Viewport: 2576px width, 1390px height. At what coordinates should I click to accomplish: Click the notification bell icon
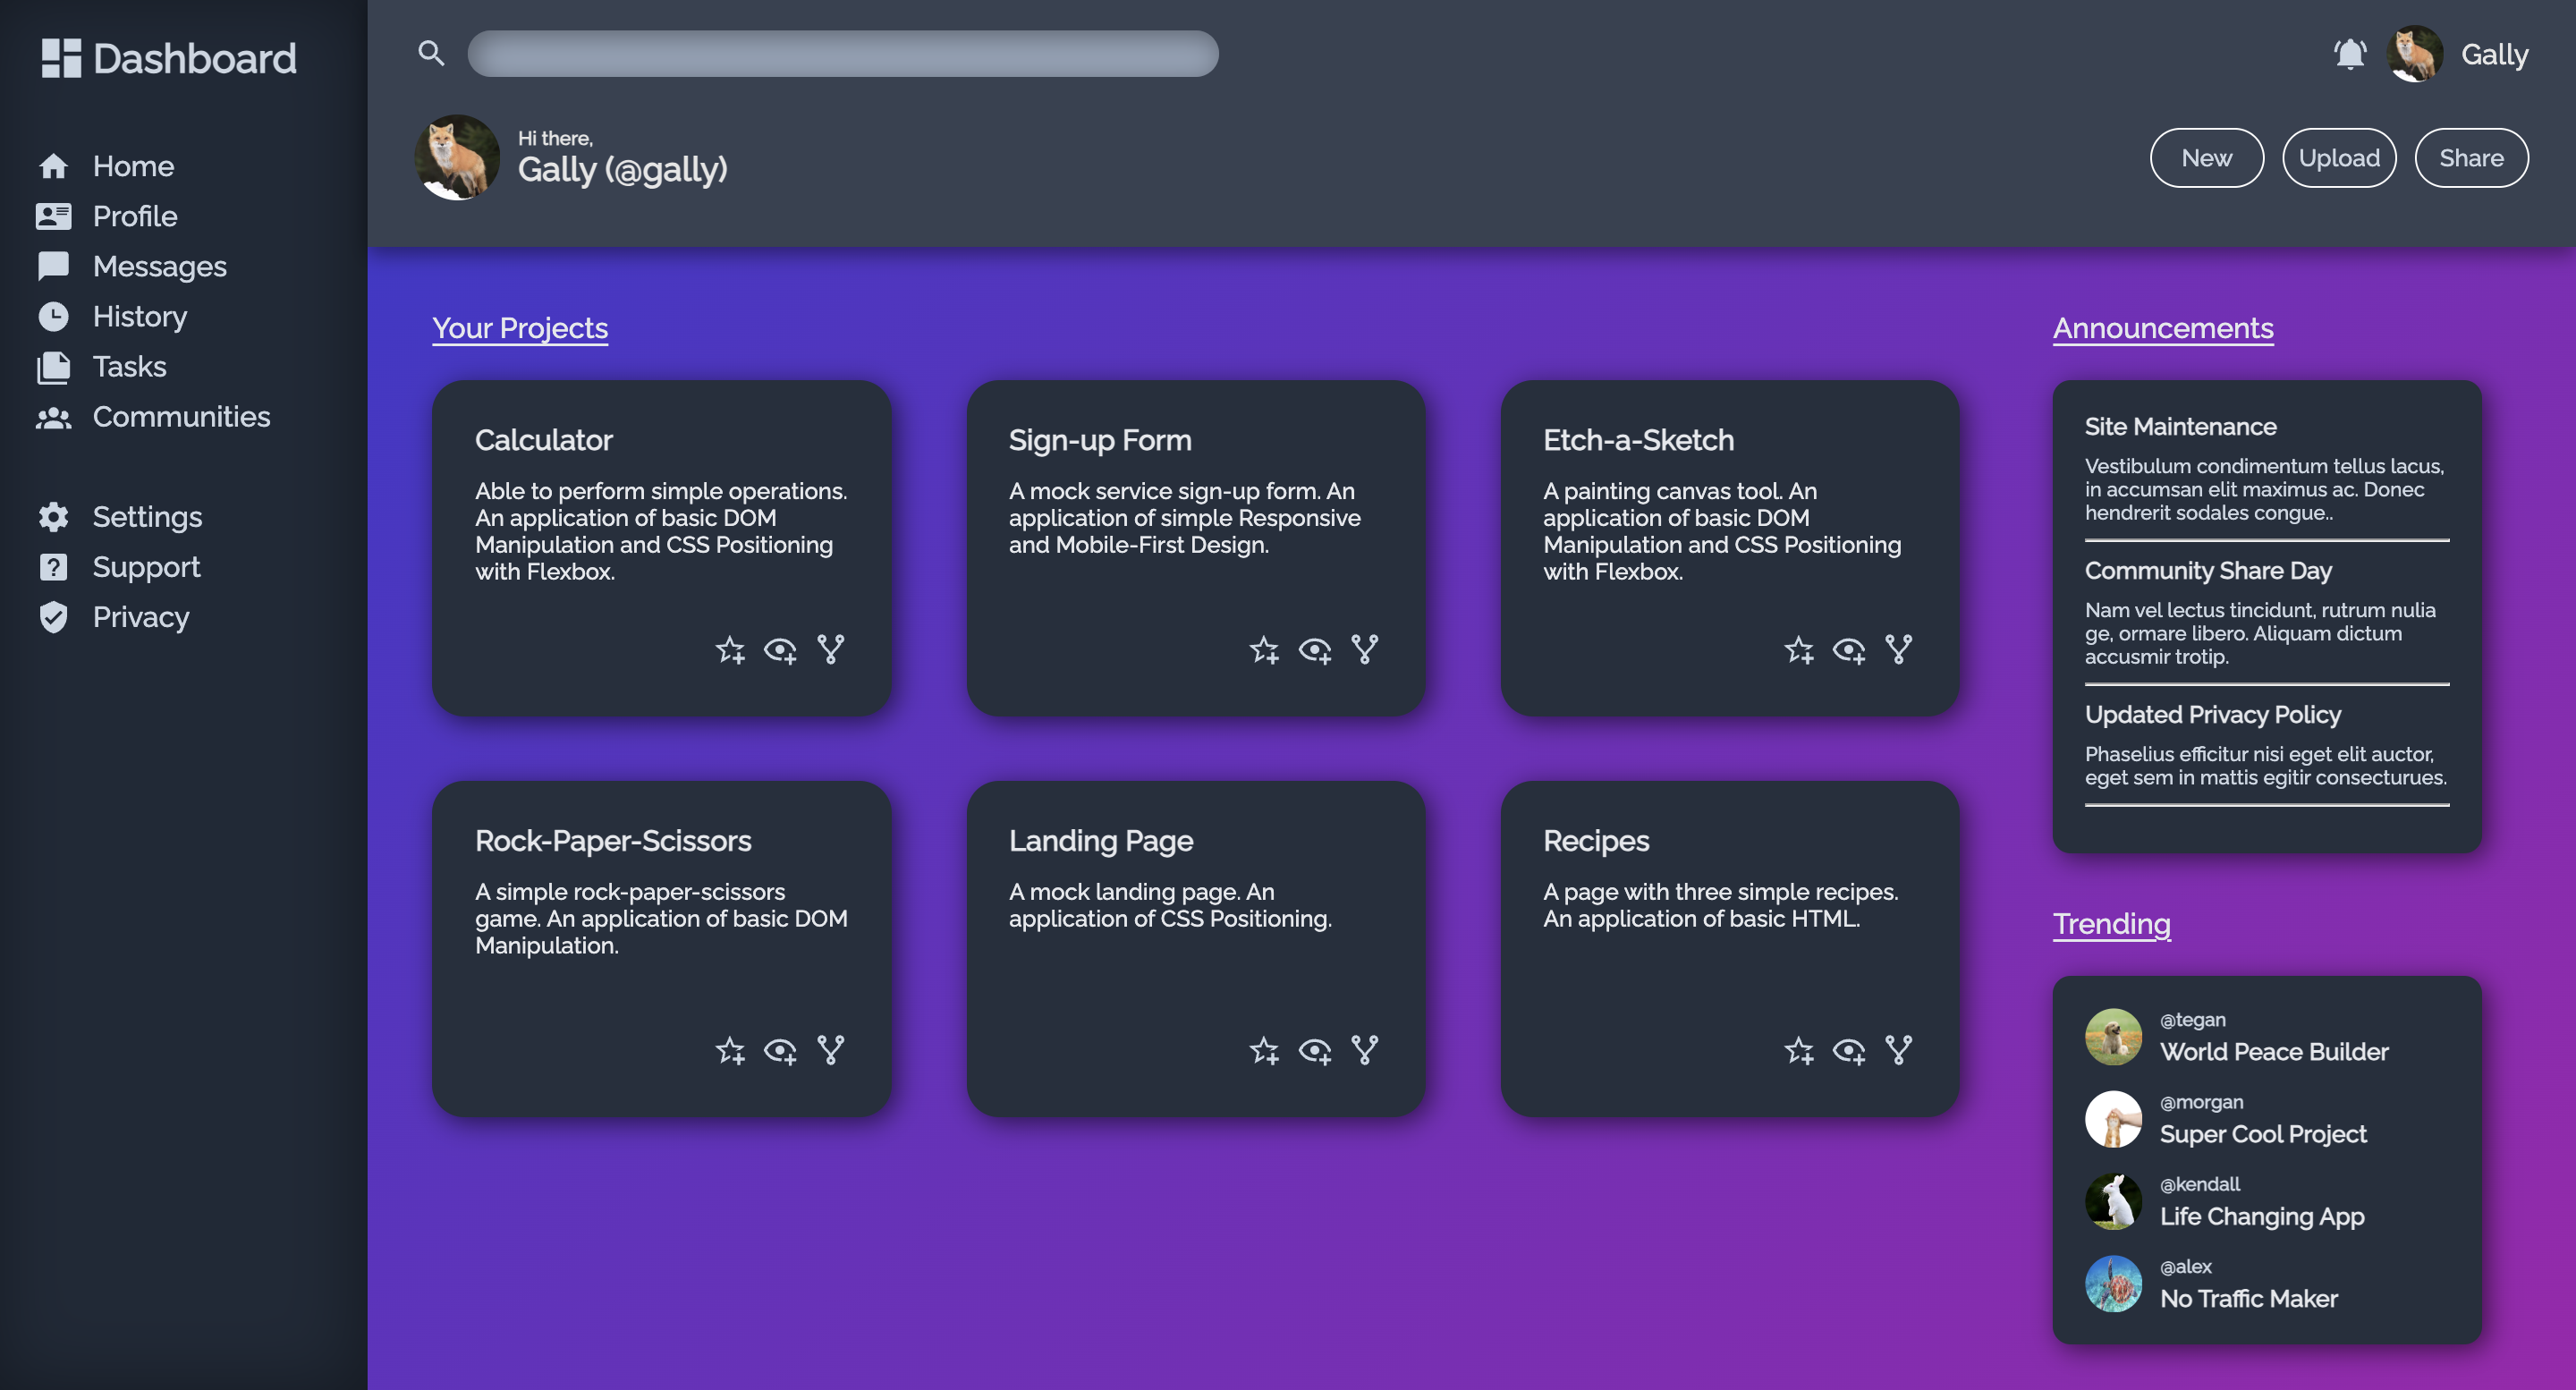[2349, 54]
